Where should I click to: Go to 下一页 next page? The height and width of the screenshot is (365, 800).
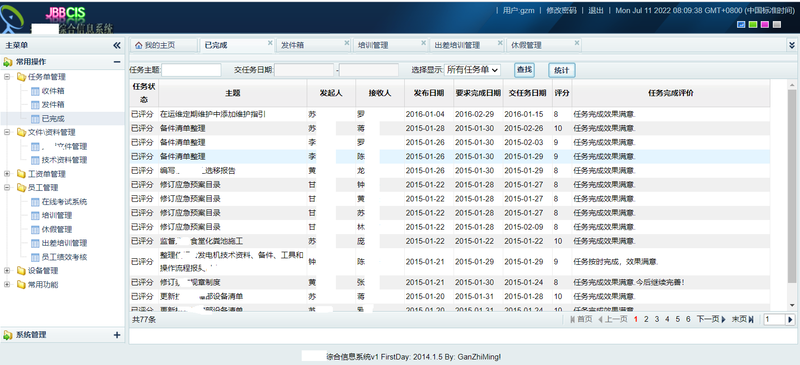point(711,320)
